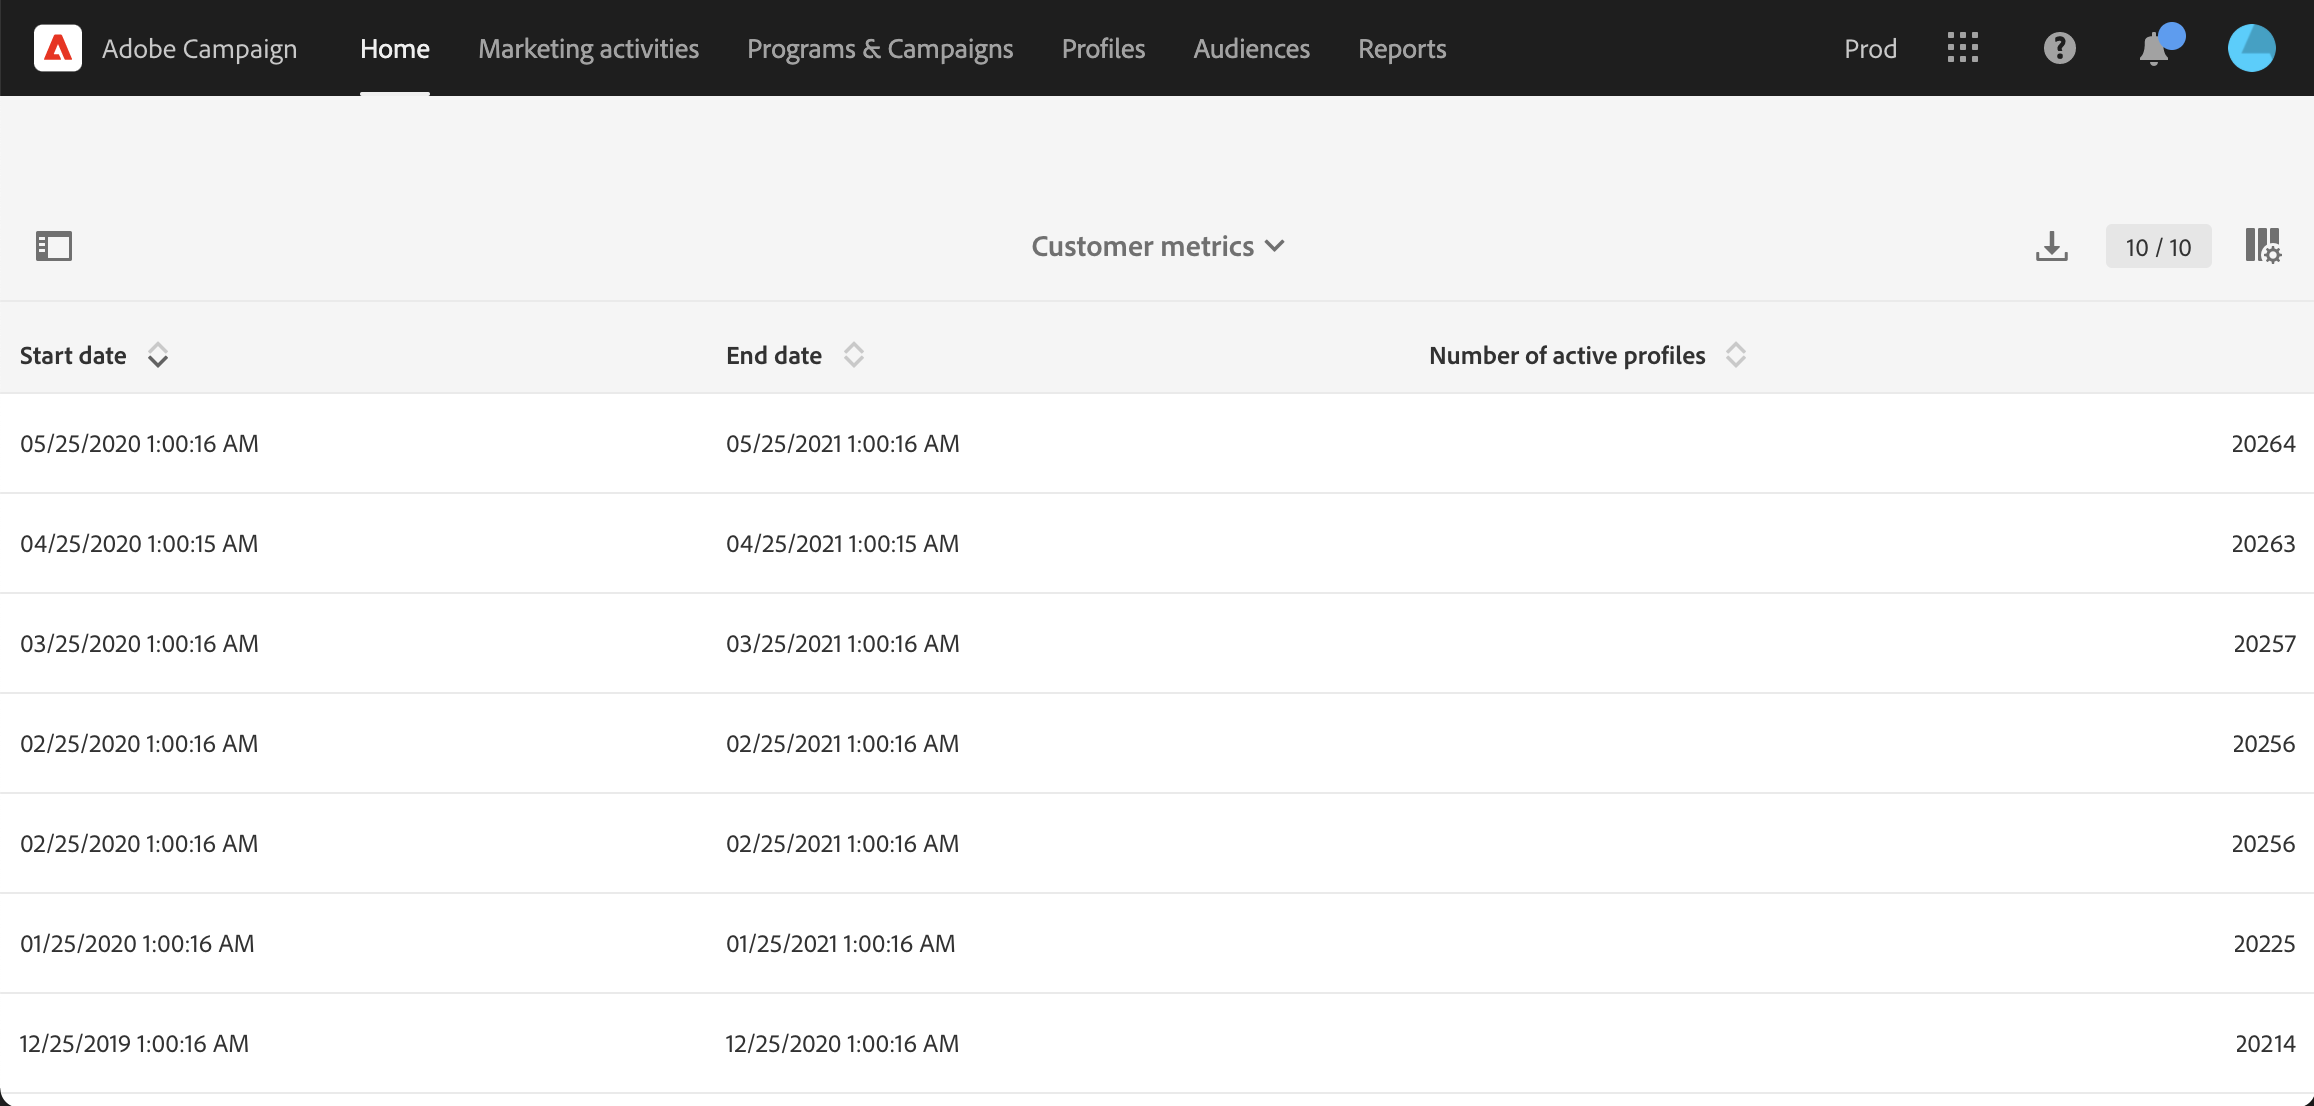Open the Audiences tab
The width and height of the screenshot is (2314, 1106).
pos(1251,48)
